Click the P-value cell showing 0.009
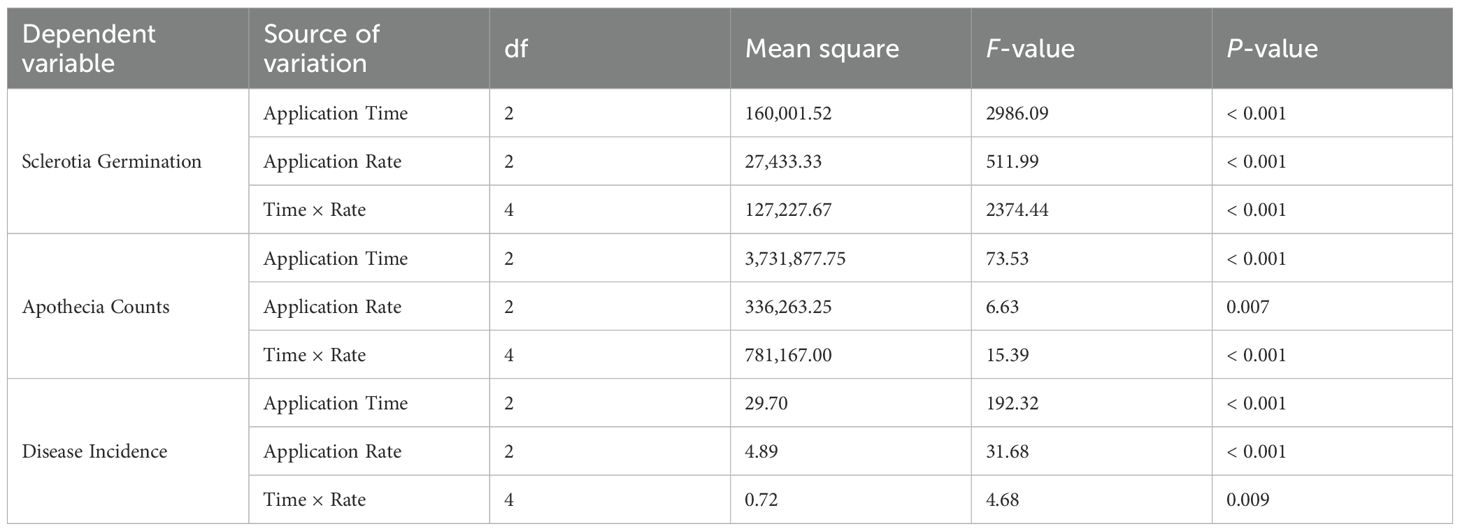Screen dimensions: 1460x531 click(1250, 500)
